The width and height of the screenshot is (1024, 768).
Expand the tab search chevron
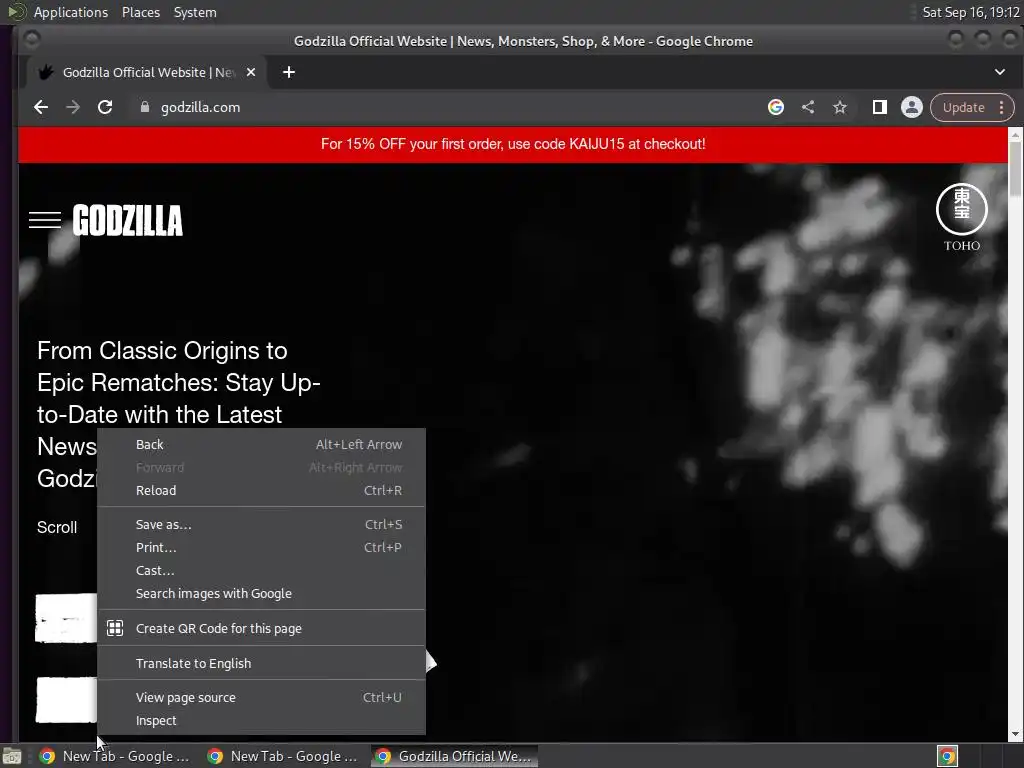point(999,72)
